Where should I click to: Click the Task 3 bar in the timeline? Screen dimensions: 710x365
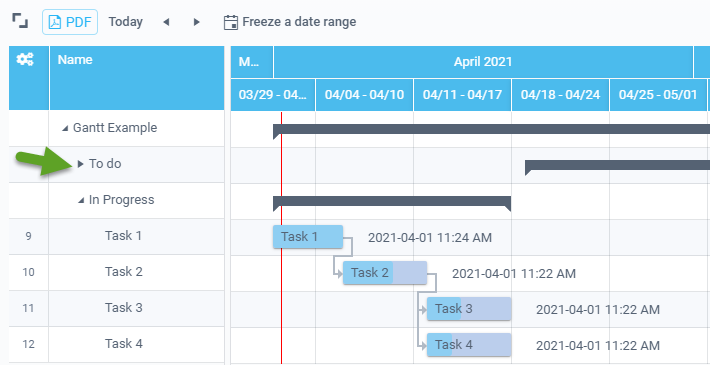[x=469, y=309]
